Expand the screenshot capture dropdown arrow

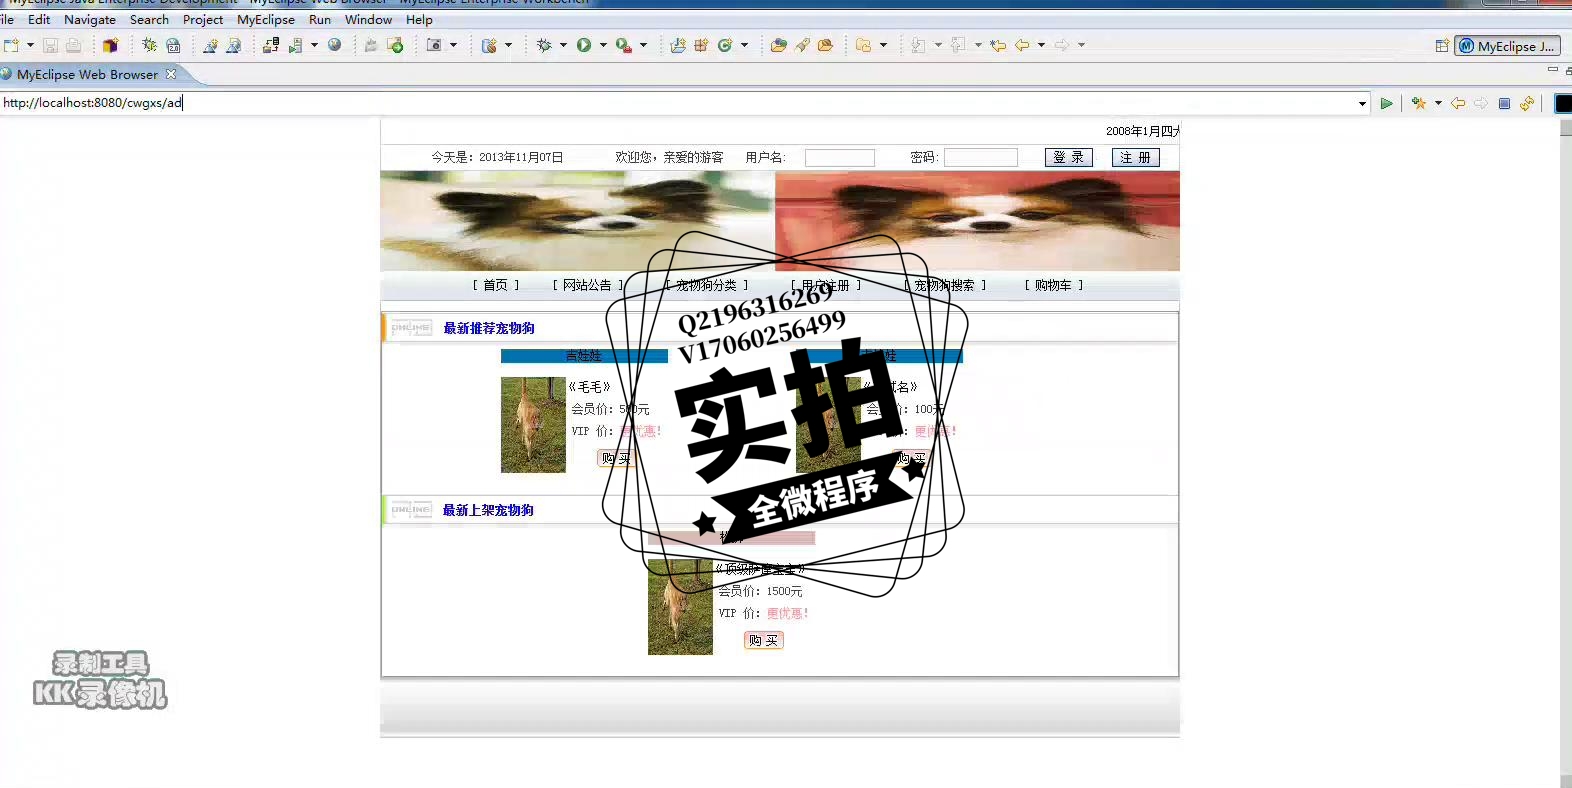tap(453, 45)
